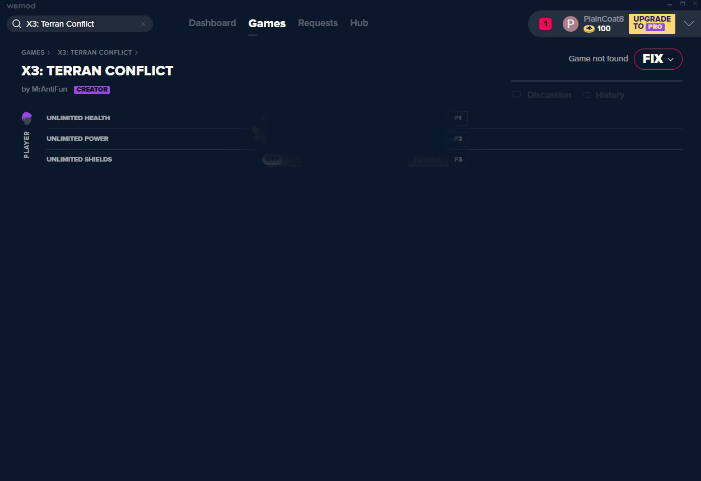Open creator MrAntiFun's profile

(x=49, y=89)
